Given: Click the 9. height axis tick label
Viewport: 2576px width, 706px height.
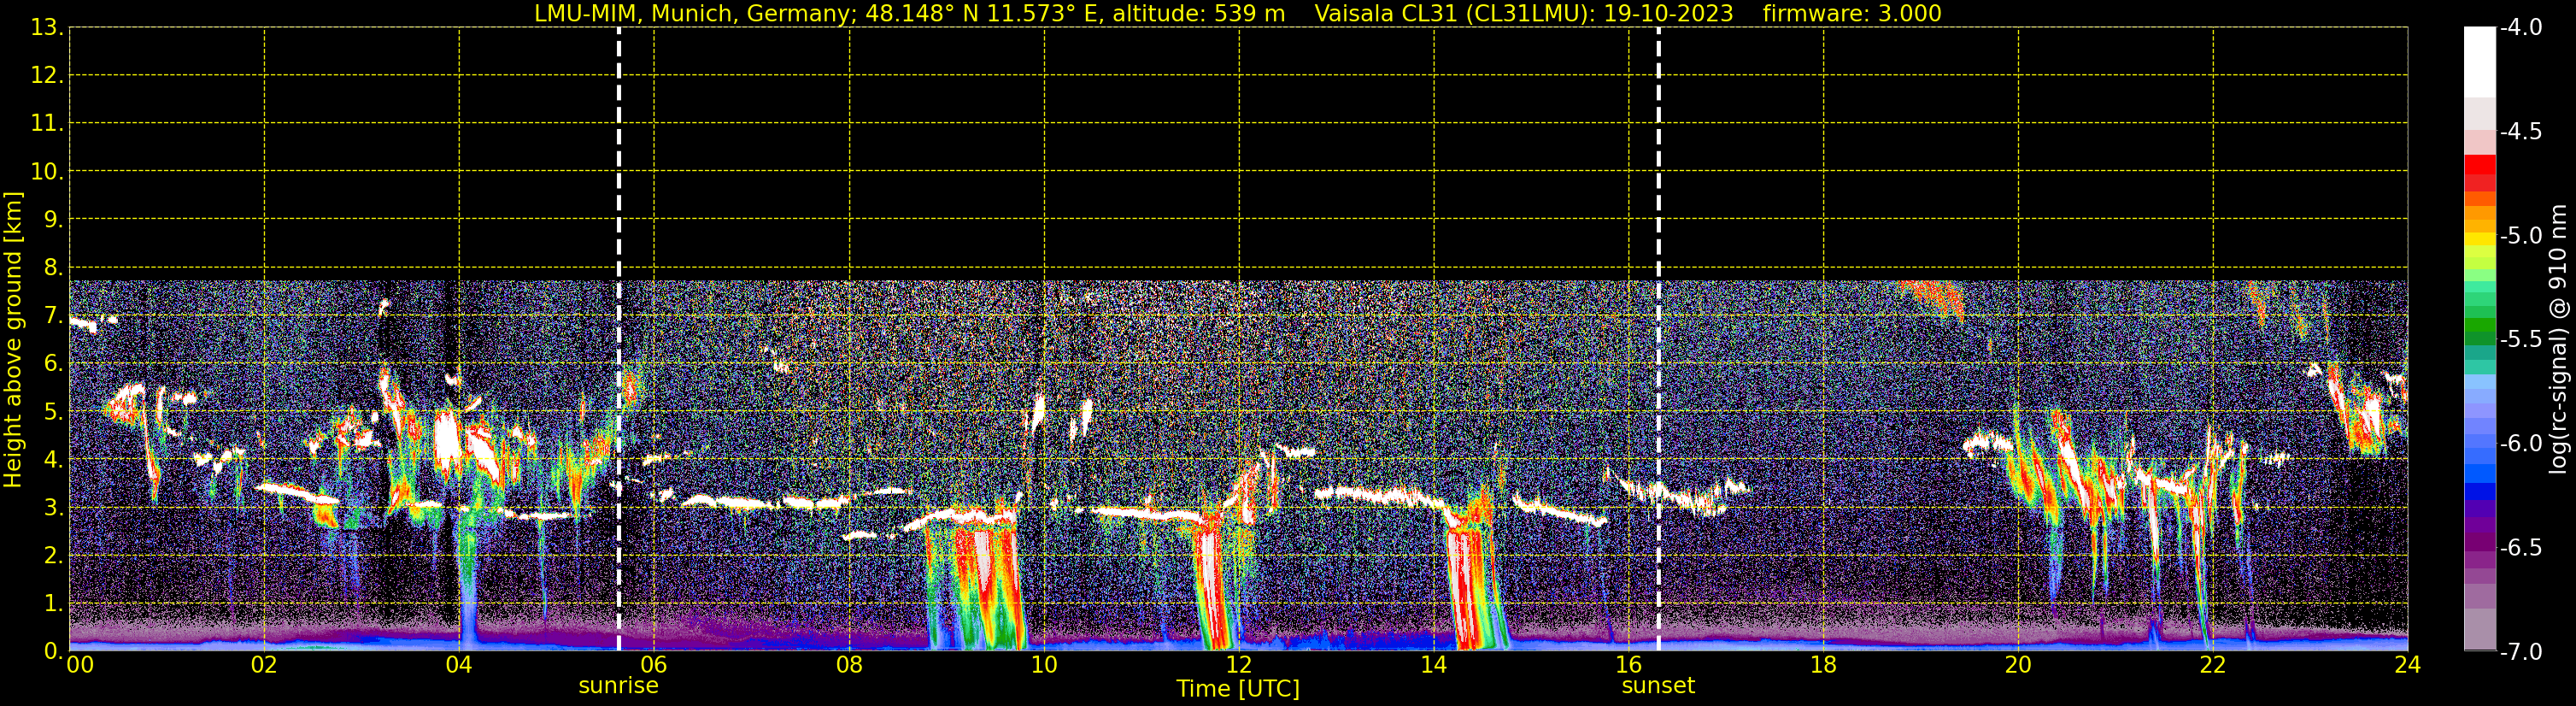Looking at the screenshot, I should click(x=53, y=220).
